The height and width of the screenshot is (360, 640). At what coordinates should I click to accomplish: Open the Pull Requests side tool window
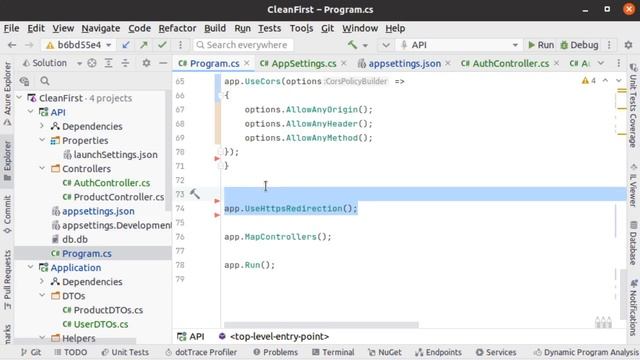click(x=7, y=280)
